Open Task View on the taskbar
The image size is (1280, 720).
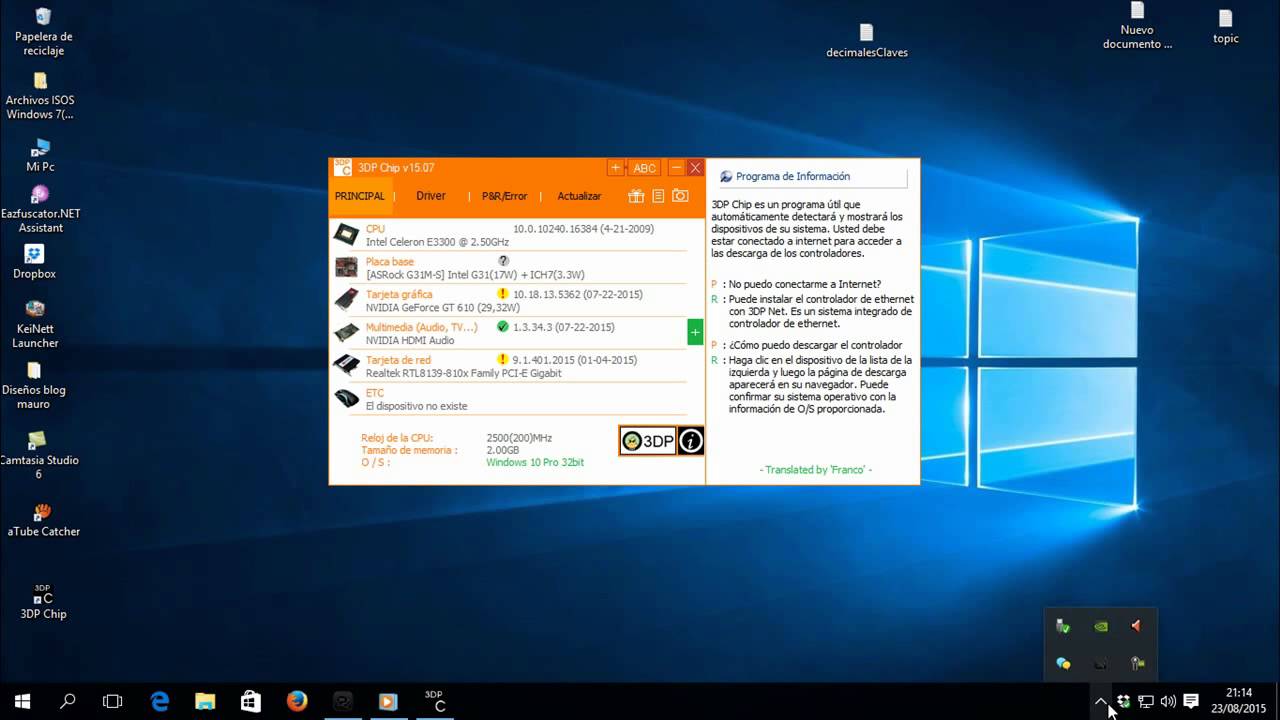click(x=113, y=702)
